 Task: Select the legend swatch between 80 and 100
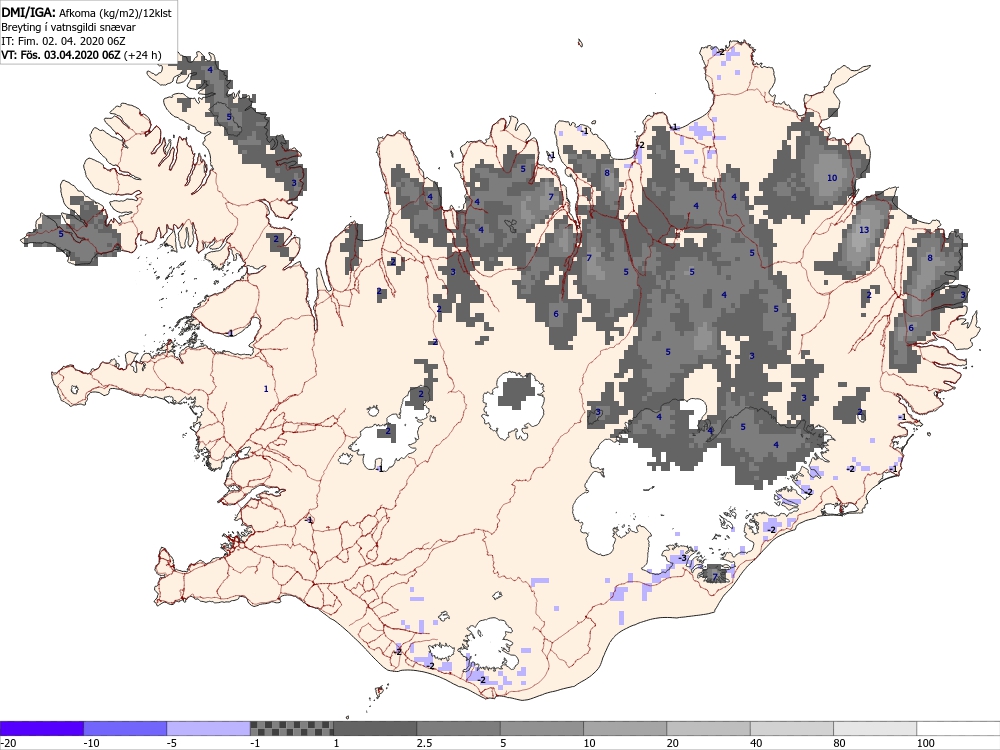click(x=875, y=728)
